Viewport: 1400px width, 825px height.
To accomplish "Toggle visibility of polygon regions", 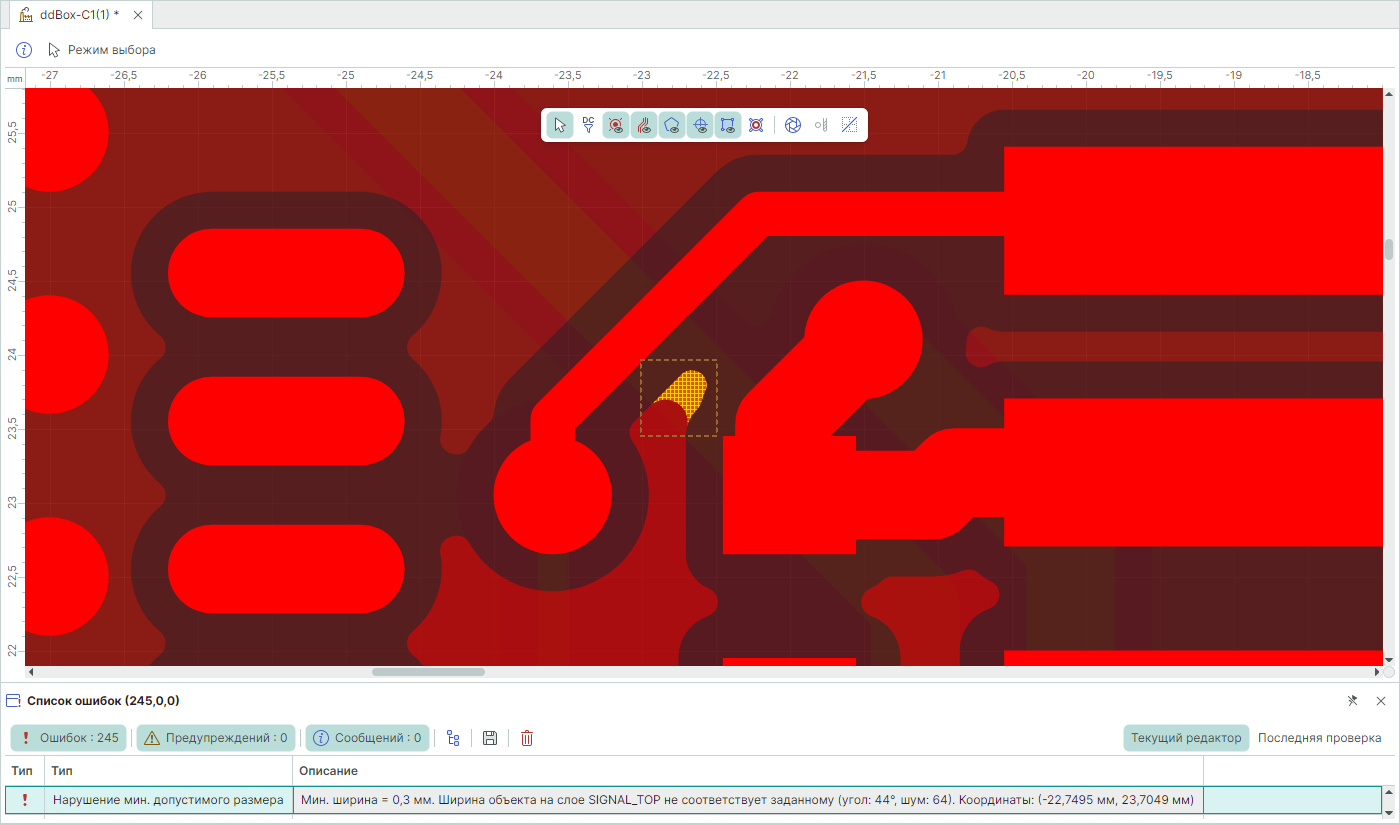I will pyautogui.click(x=672, y=125).
